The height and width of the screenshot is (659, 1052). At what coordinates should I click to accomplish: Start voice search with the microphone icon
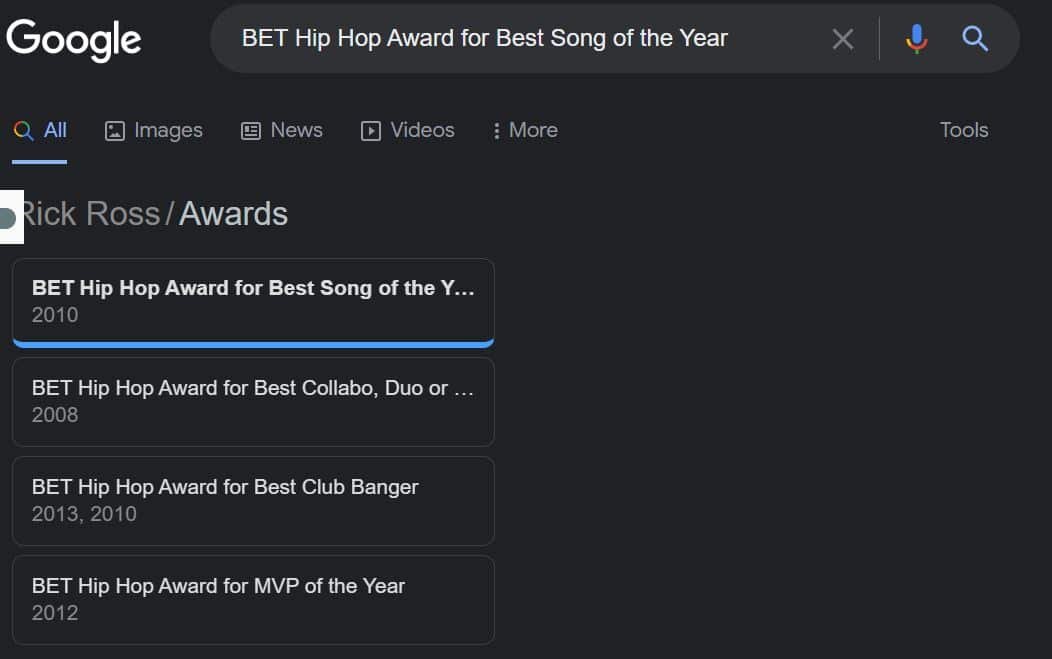point(916,39)
